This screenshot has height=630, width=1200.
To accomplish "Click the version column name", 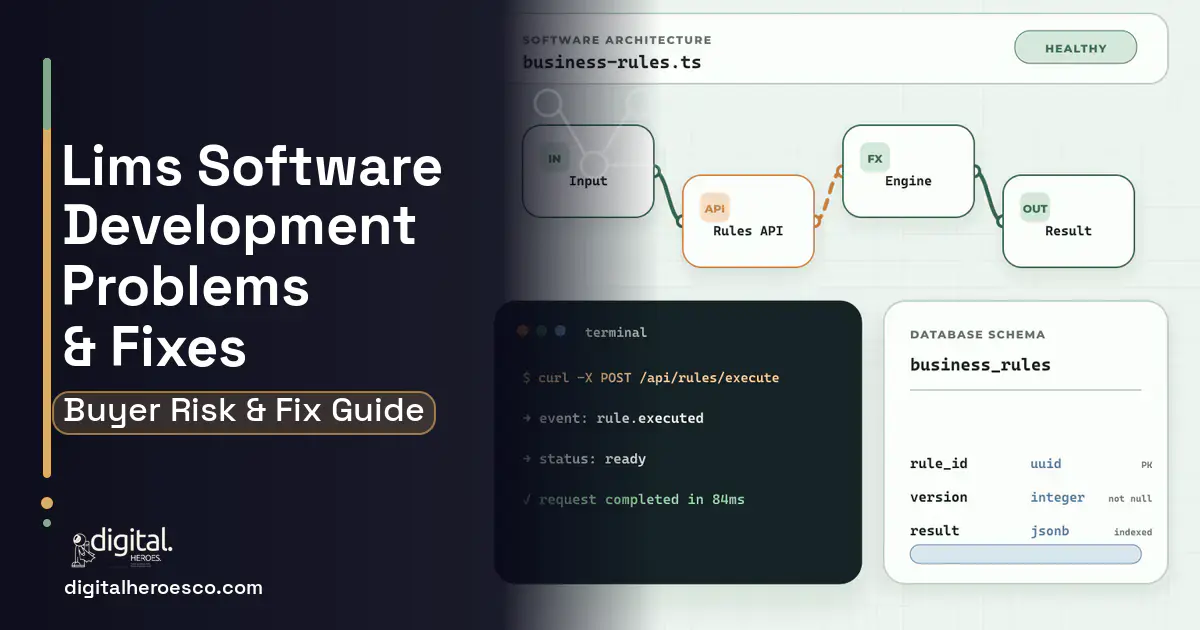I will [x=939, y=497].
